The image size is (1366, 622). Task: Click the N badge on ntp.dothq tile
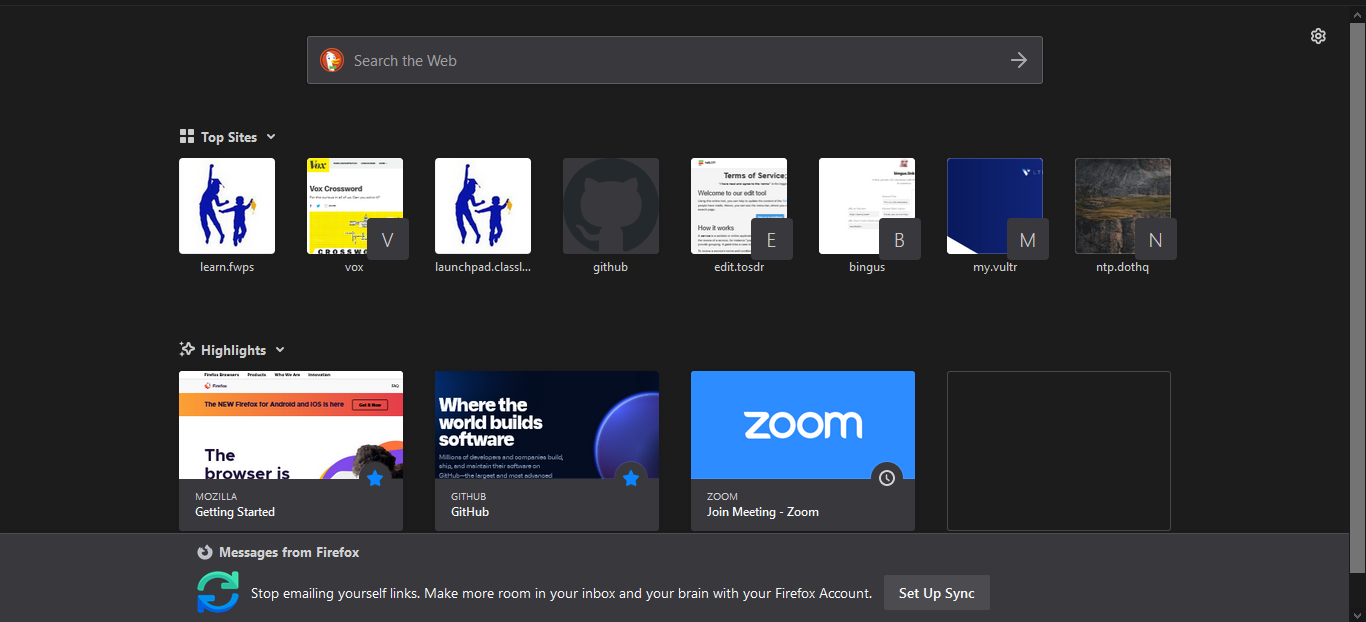click(x=1156, y=239)
